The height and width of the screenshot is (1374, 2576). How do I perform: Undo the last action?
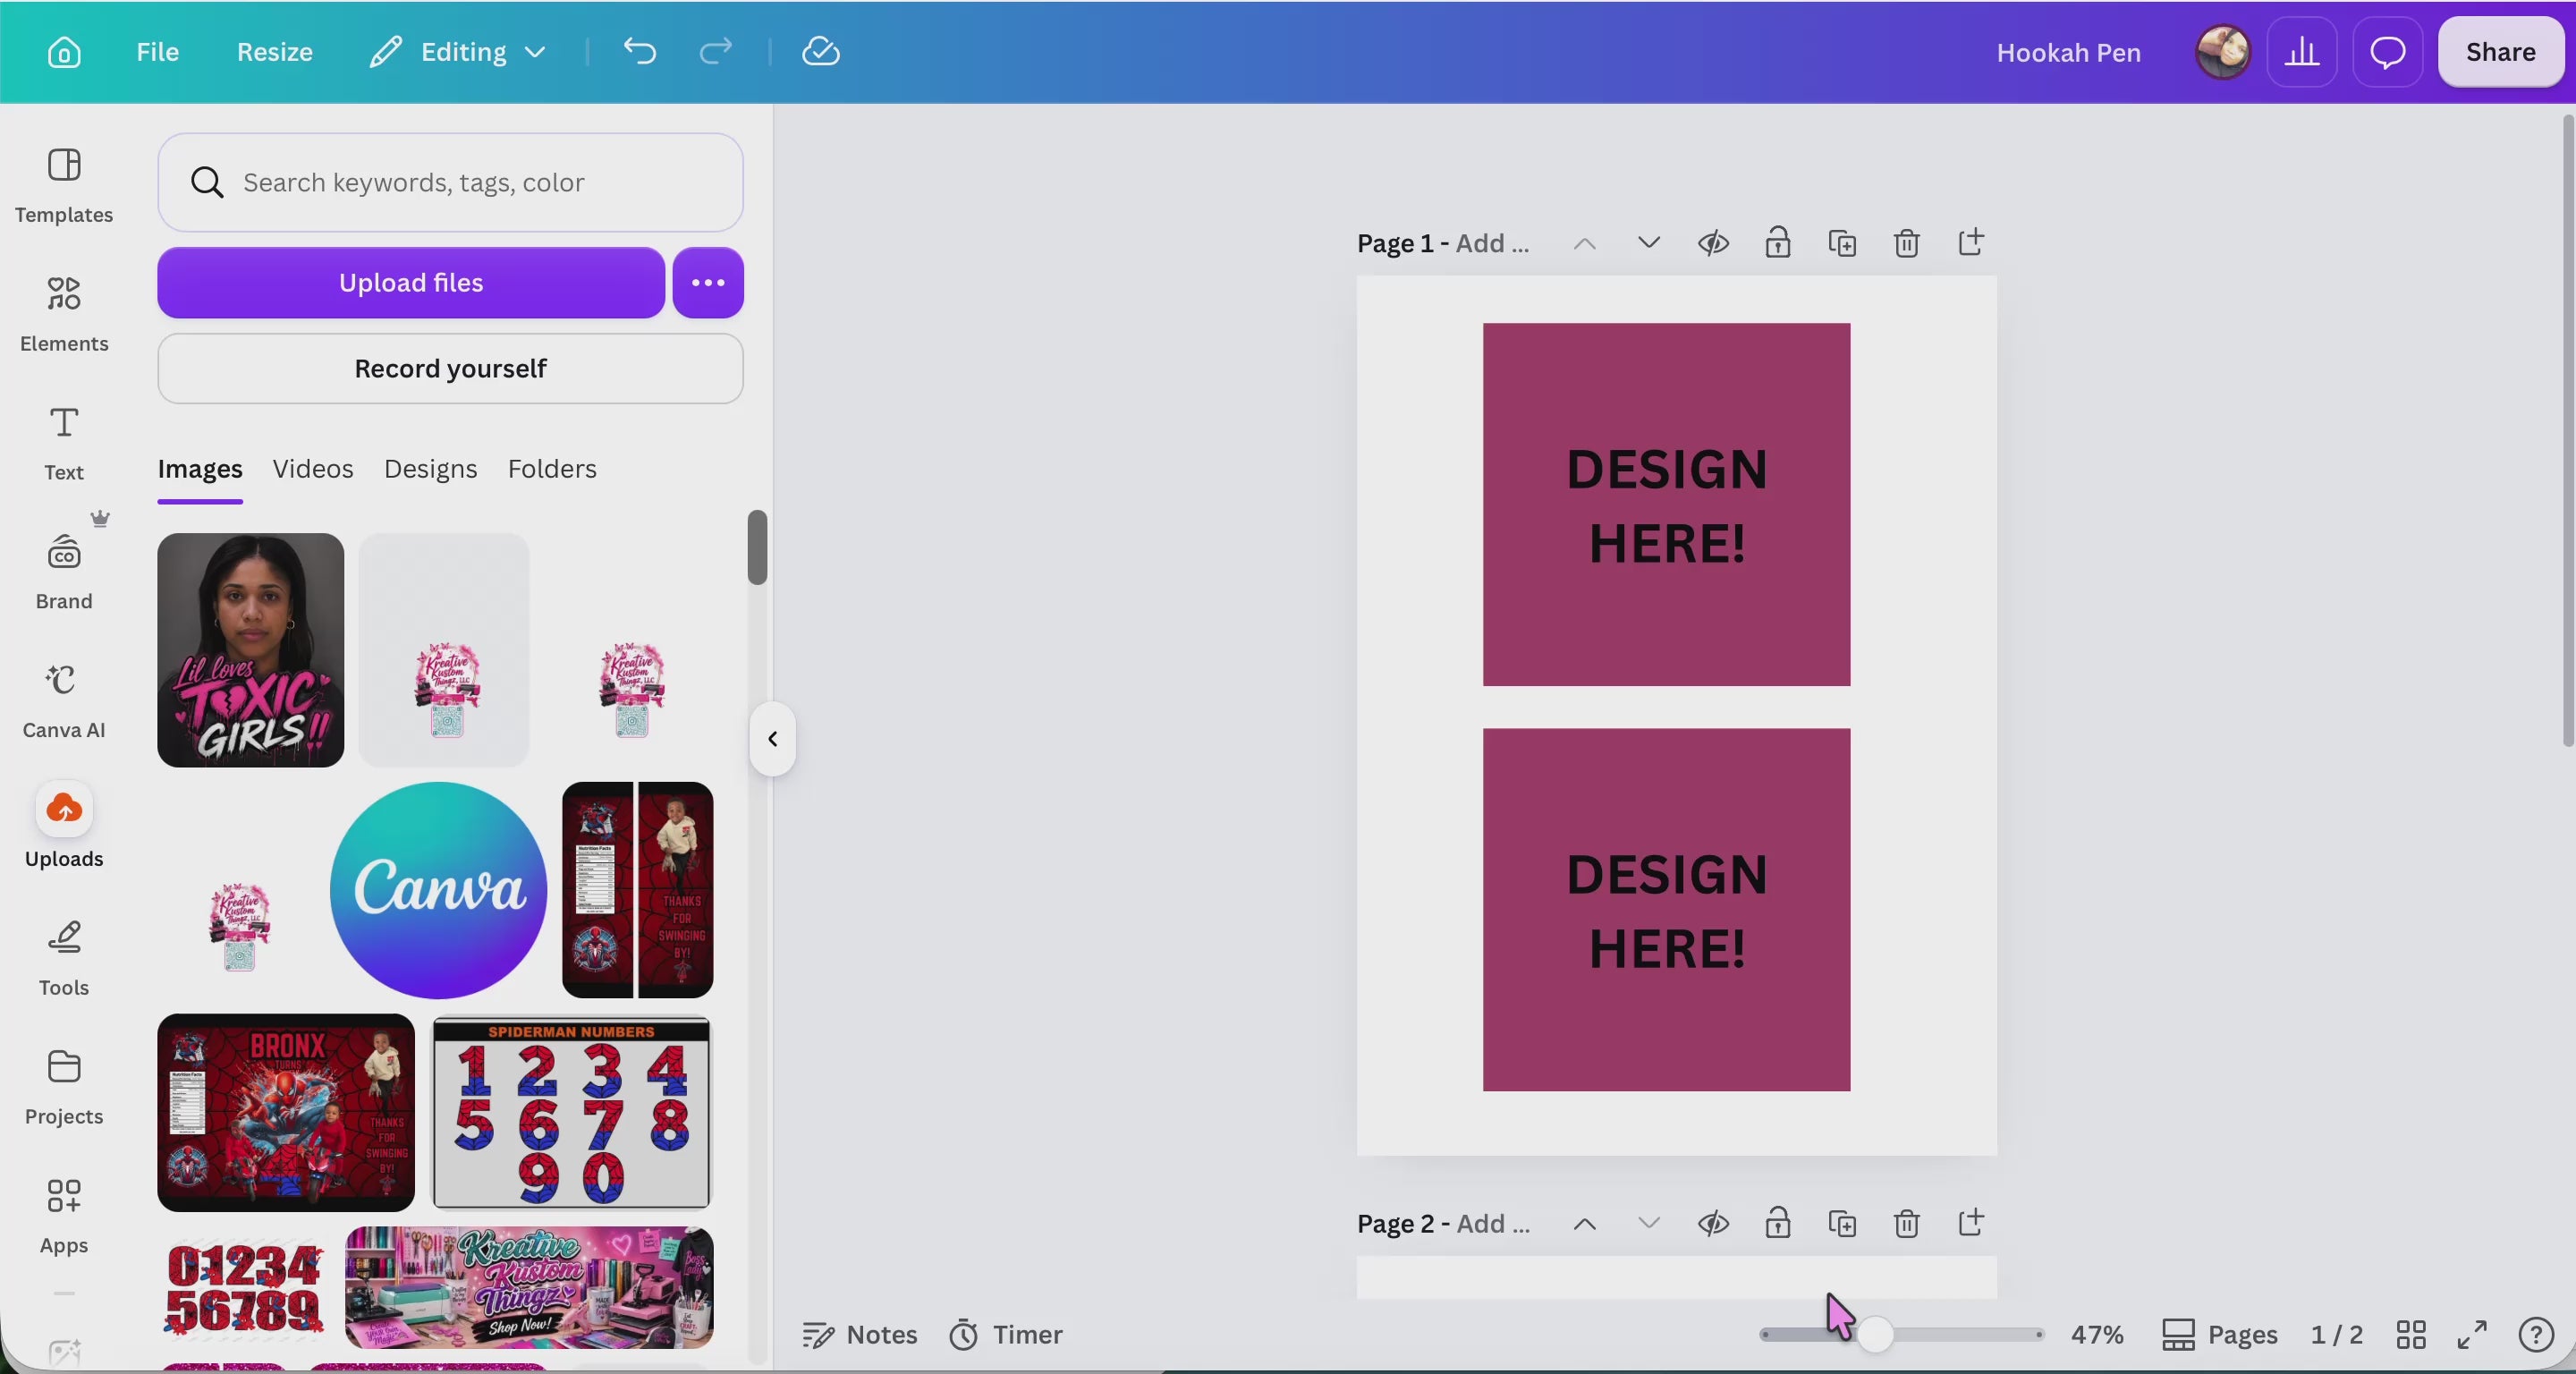click(640, 51)
